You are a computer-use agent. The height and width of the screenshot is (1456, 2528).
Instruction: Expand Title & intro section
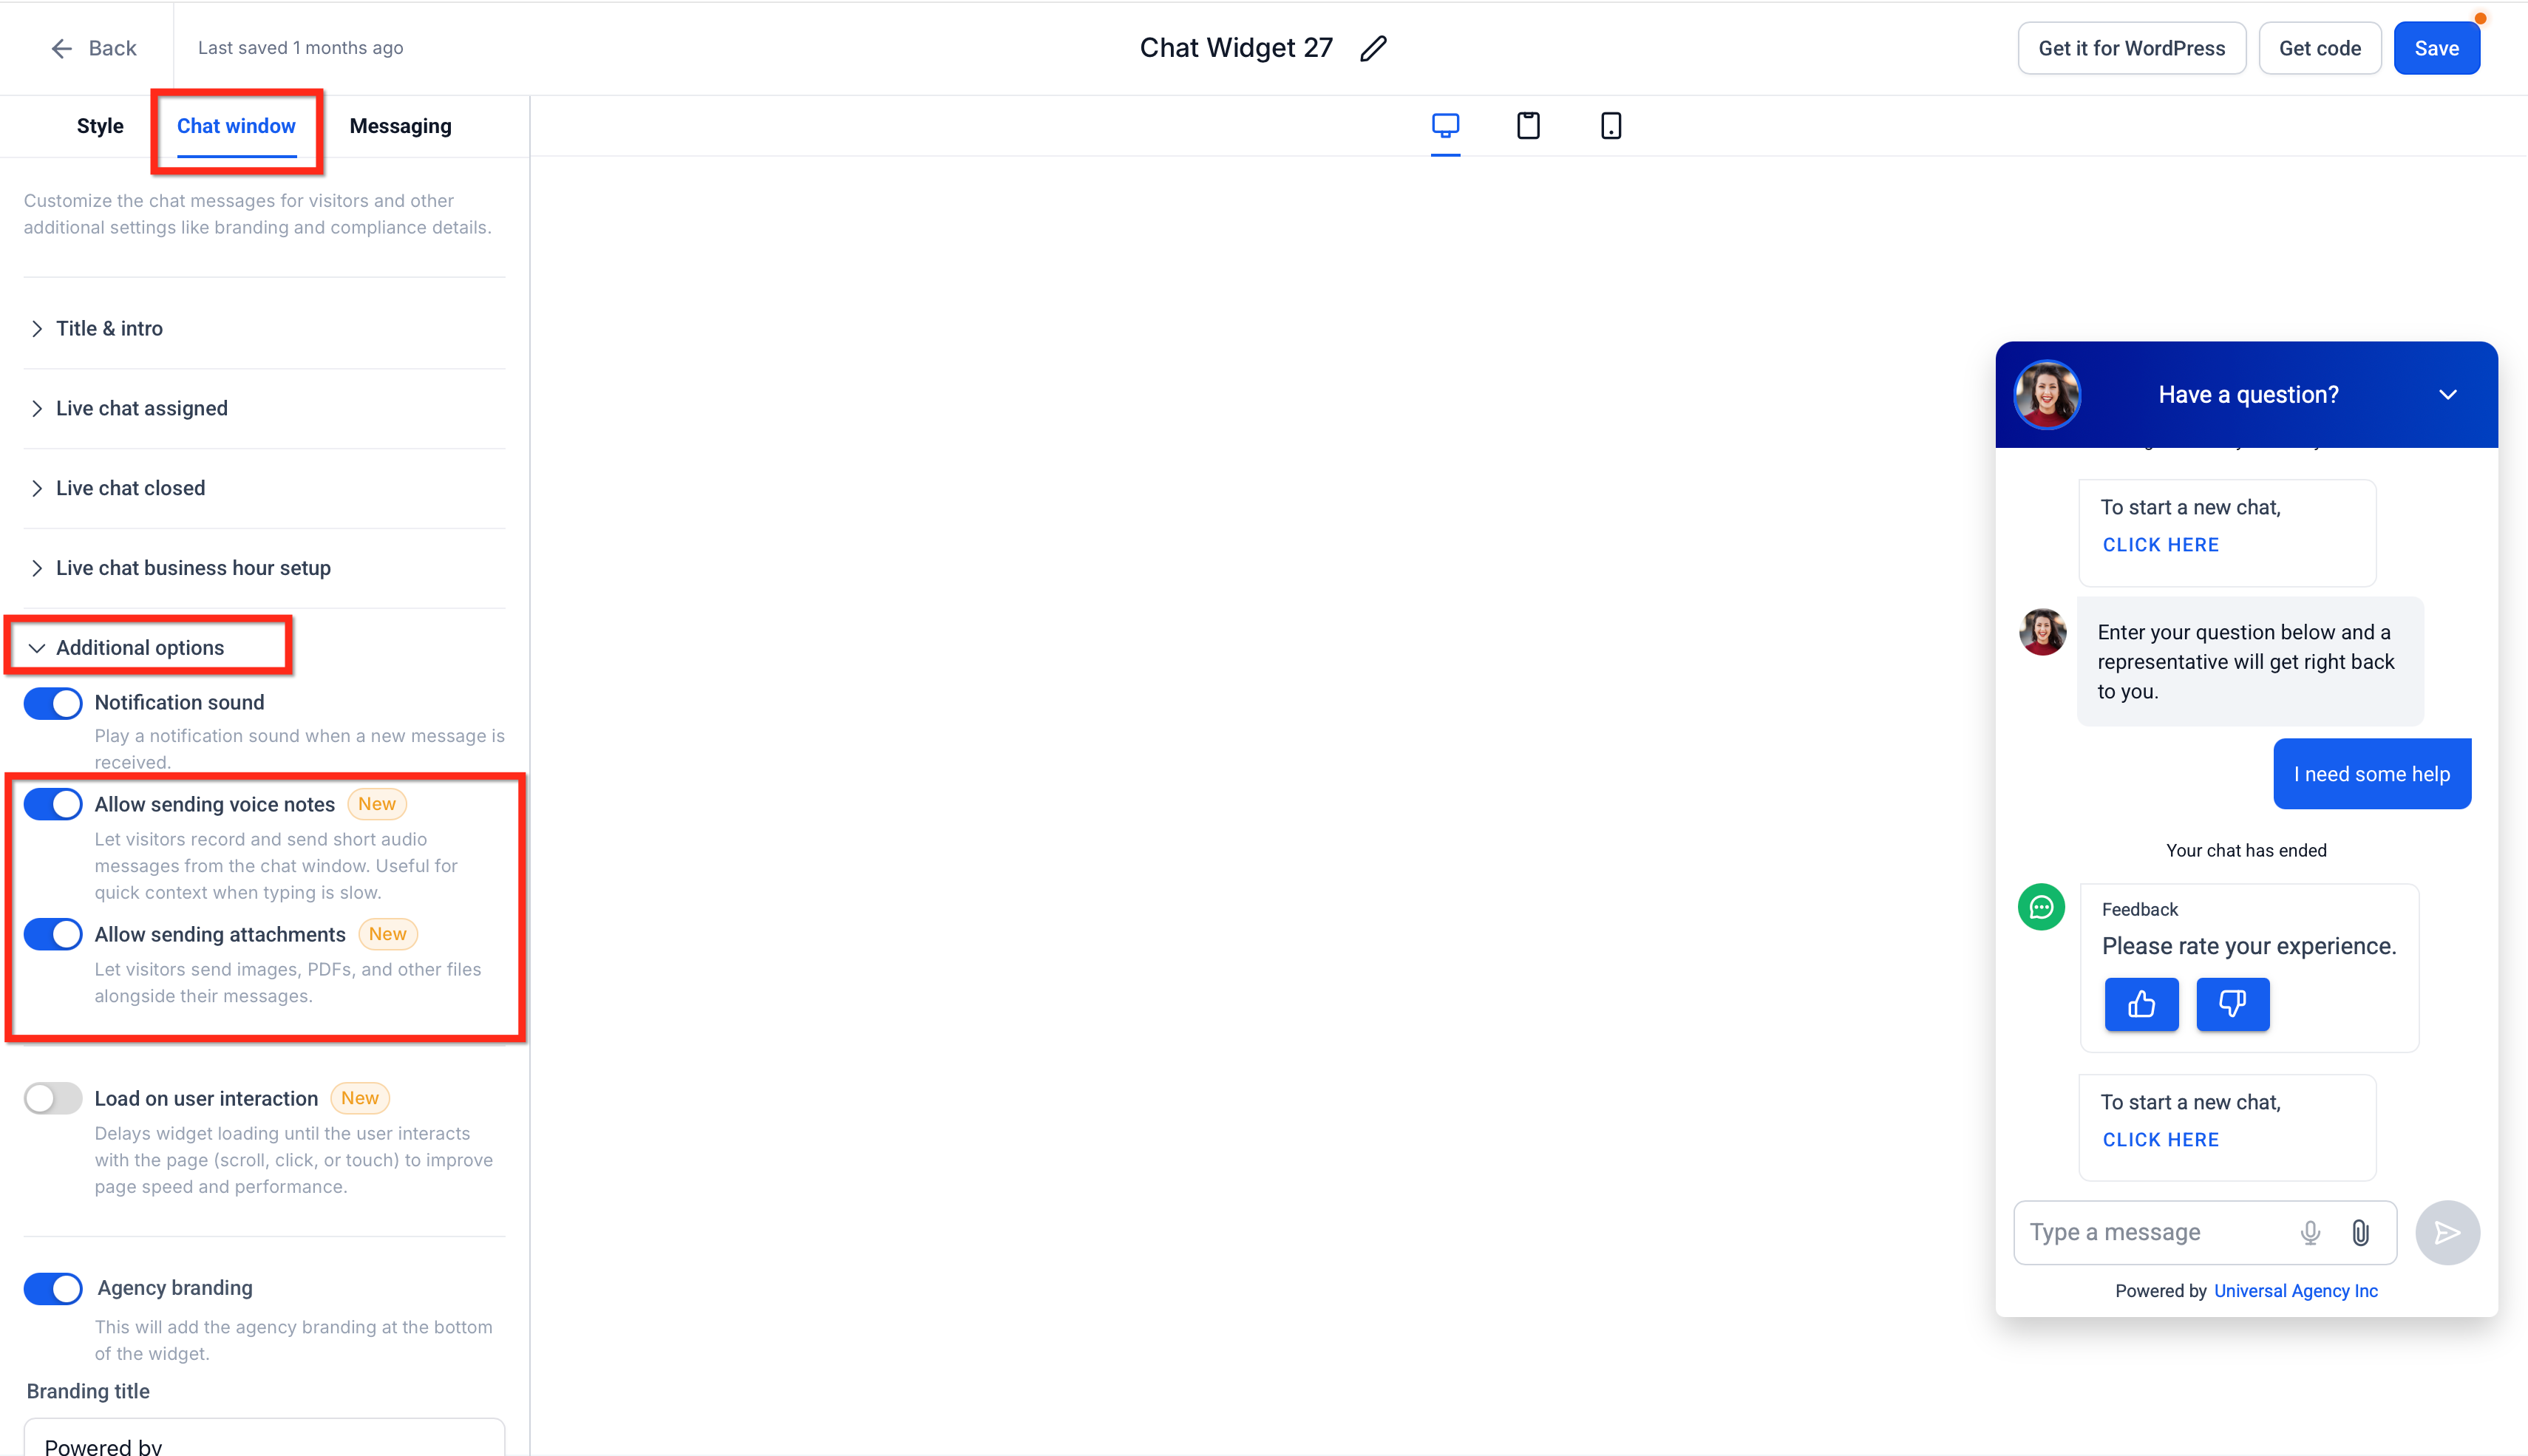coord(264,328)
